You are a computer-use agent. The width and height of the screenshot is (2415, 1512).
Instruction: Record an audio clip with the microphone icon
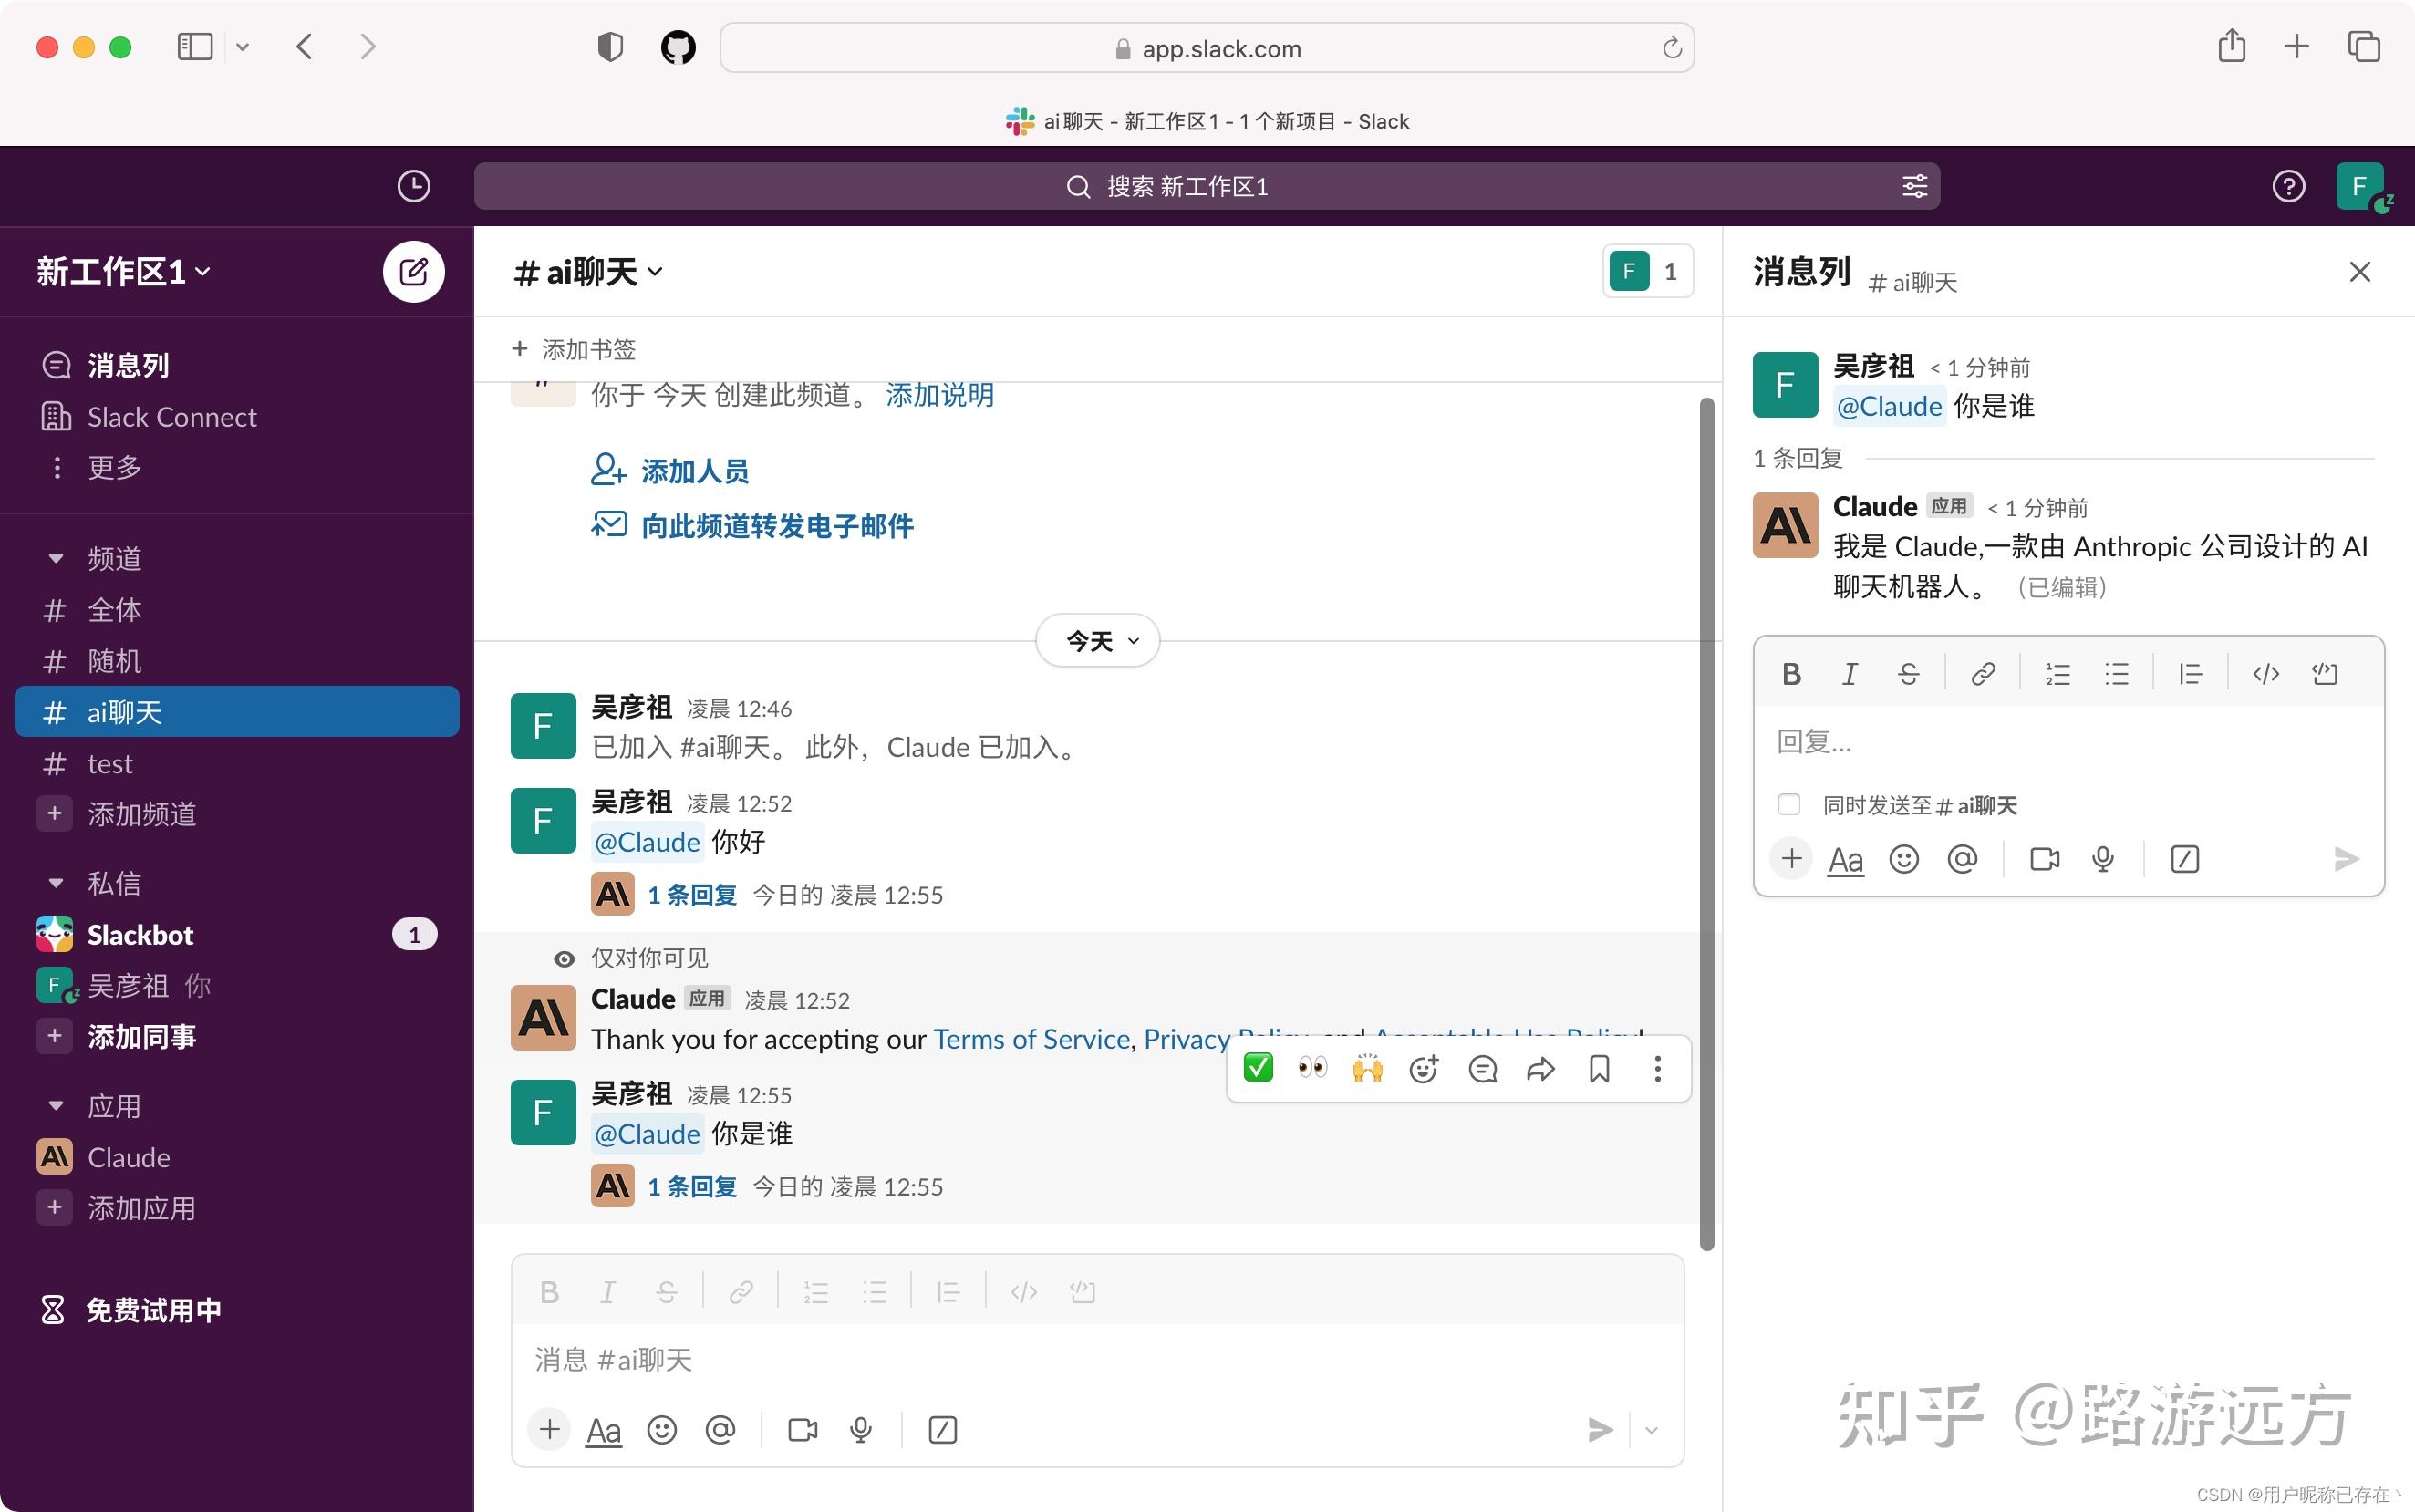860,1429
